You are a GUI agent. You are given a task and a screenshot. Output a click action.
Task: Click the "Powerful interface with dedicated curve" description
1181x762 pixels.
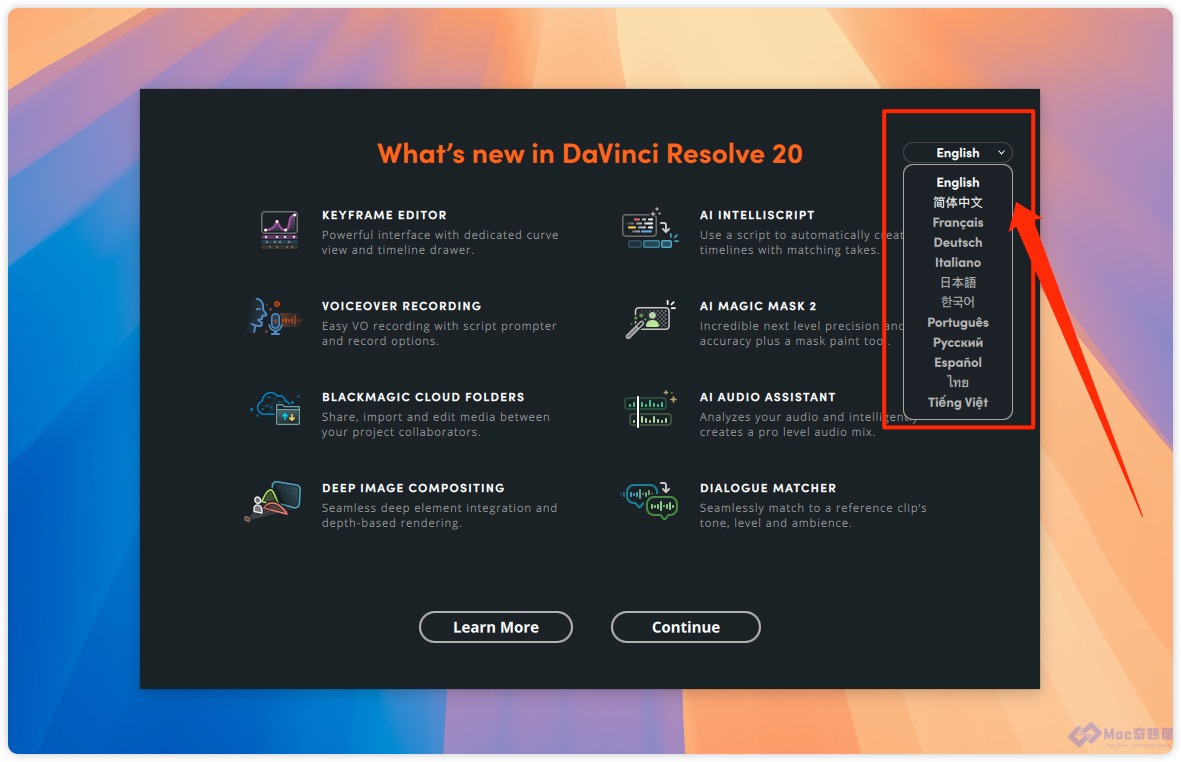tap(440, 235)
